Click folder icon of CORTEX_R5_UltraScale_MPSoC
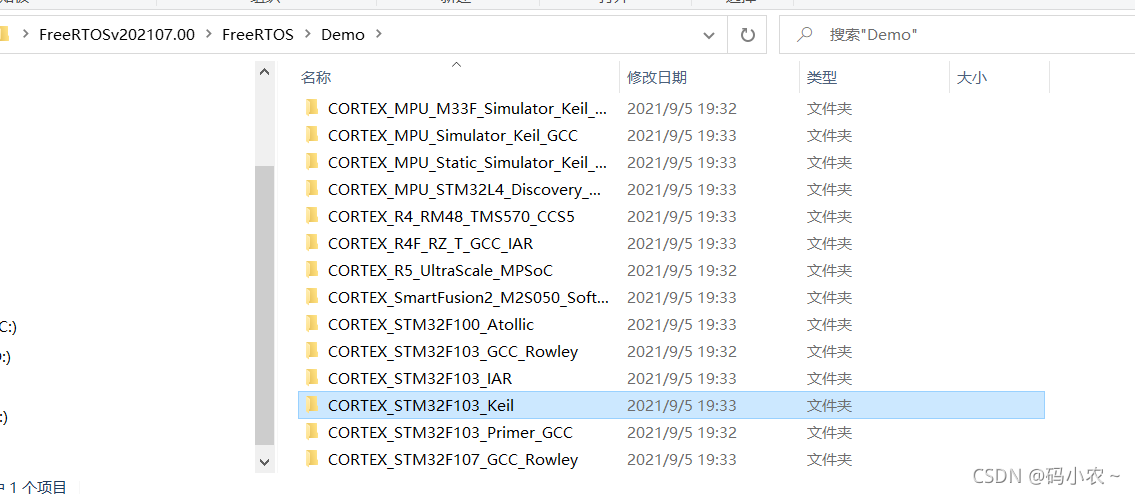 pos(312,270)
